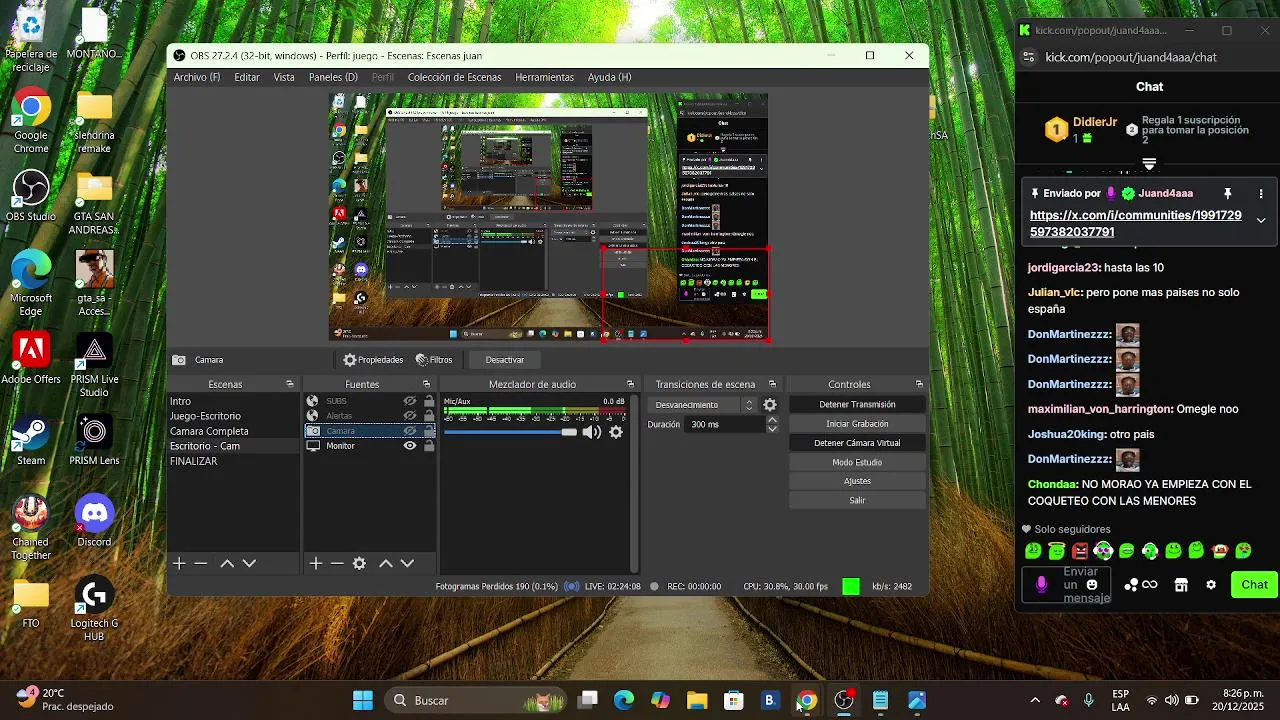Pop out Transiciones de escena dock
The height and width of the screenshot is (720, 1280).
coord(772,384)
